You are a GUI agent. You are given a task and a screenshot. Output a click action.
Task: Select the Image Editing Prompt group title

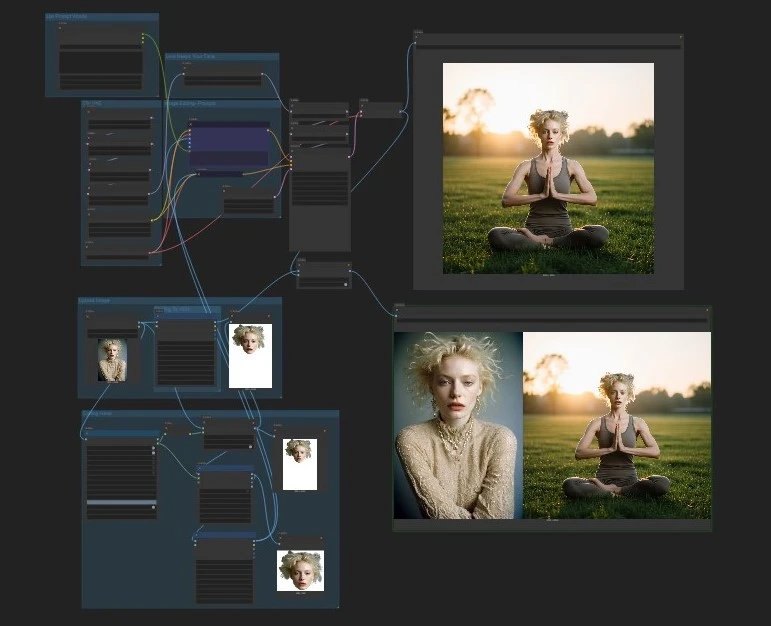click(192, 104)
